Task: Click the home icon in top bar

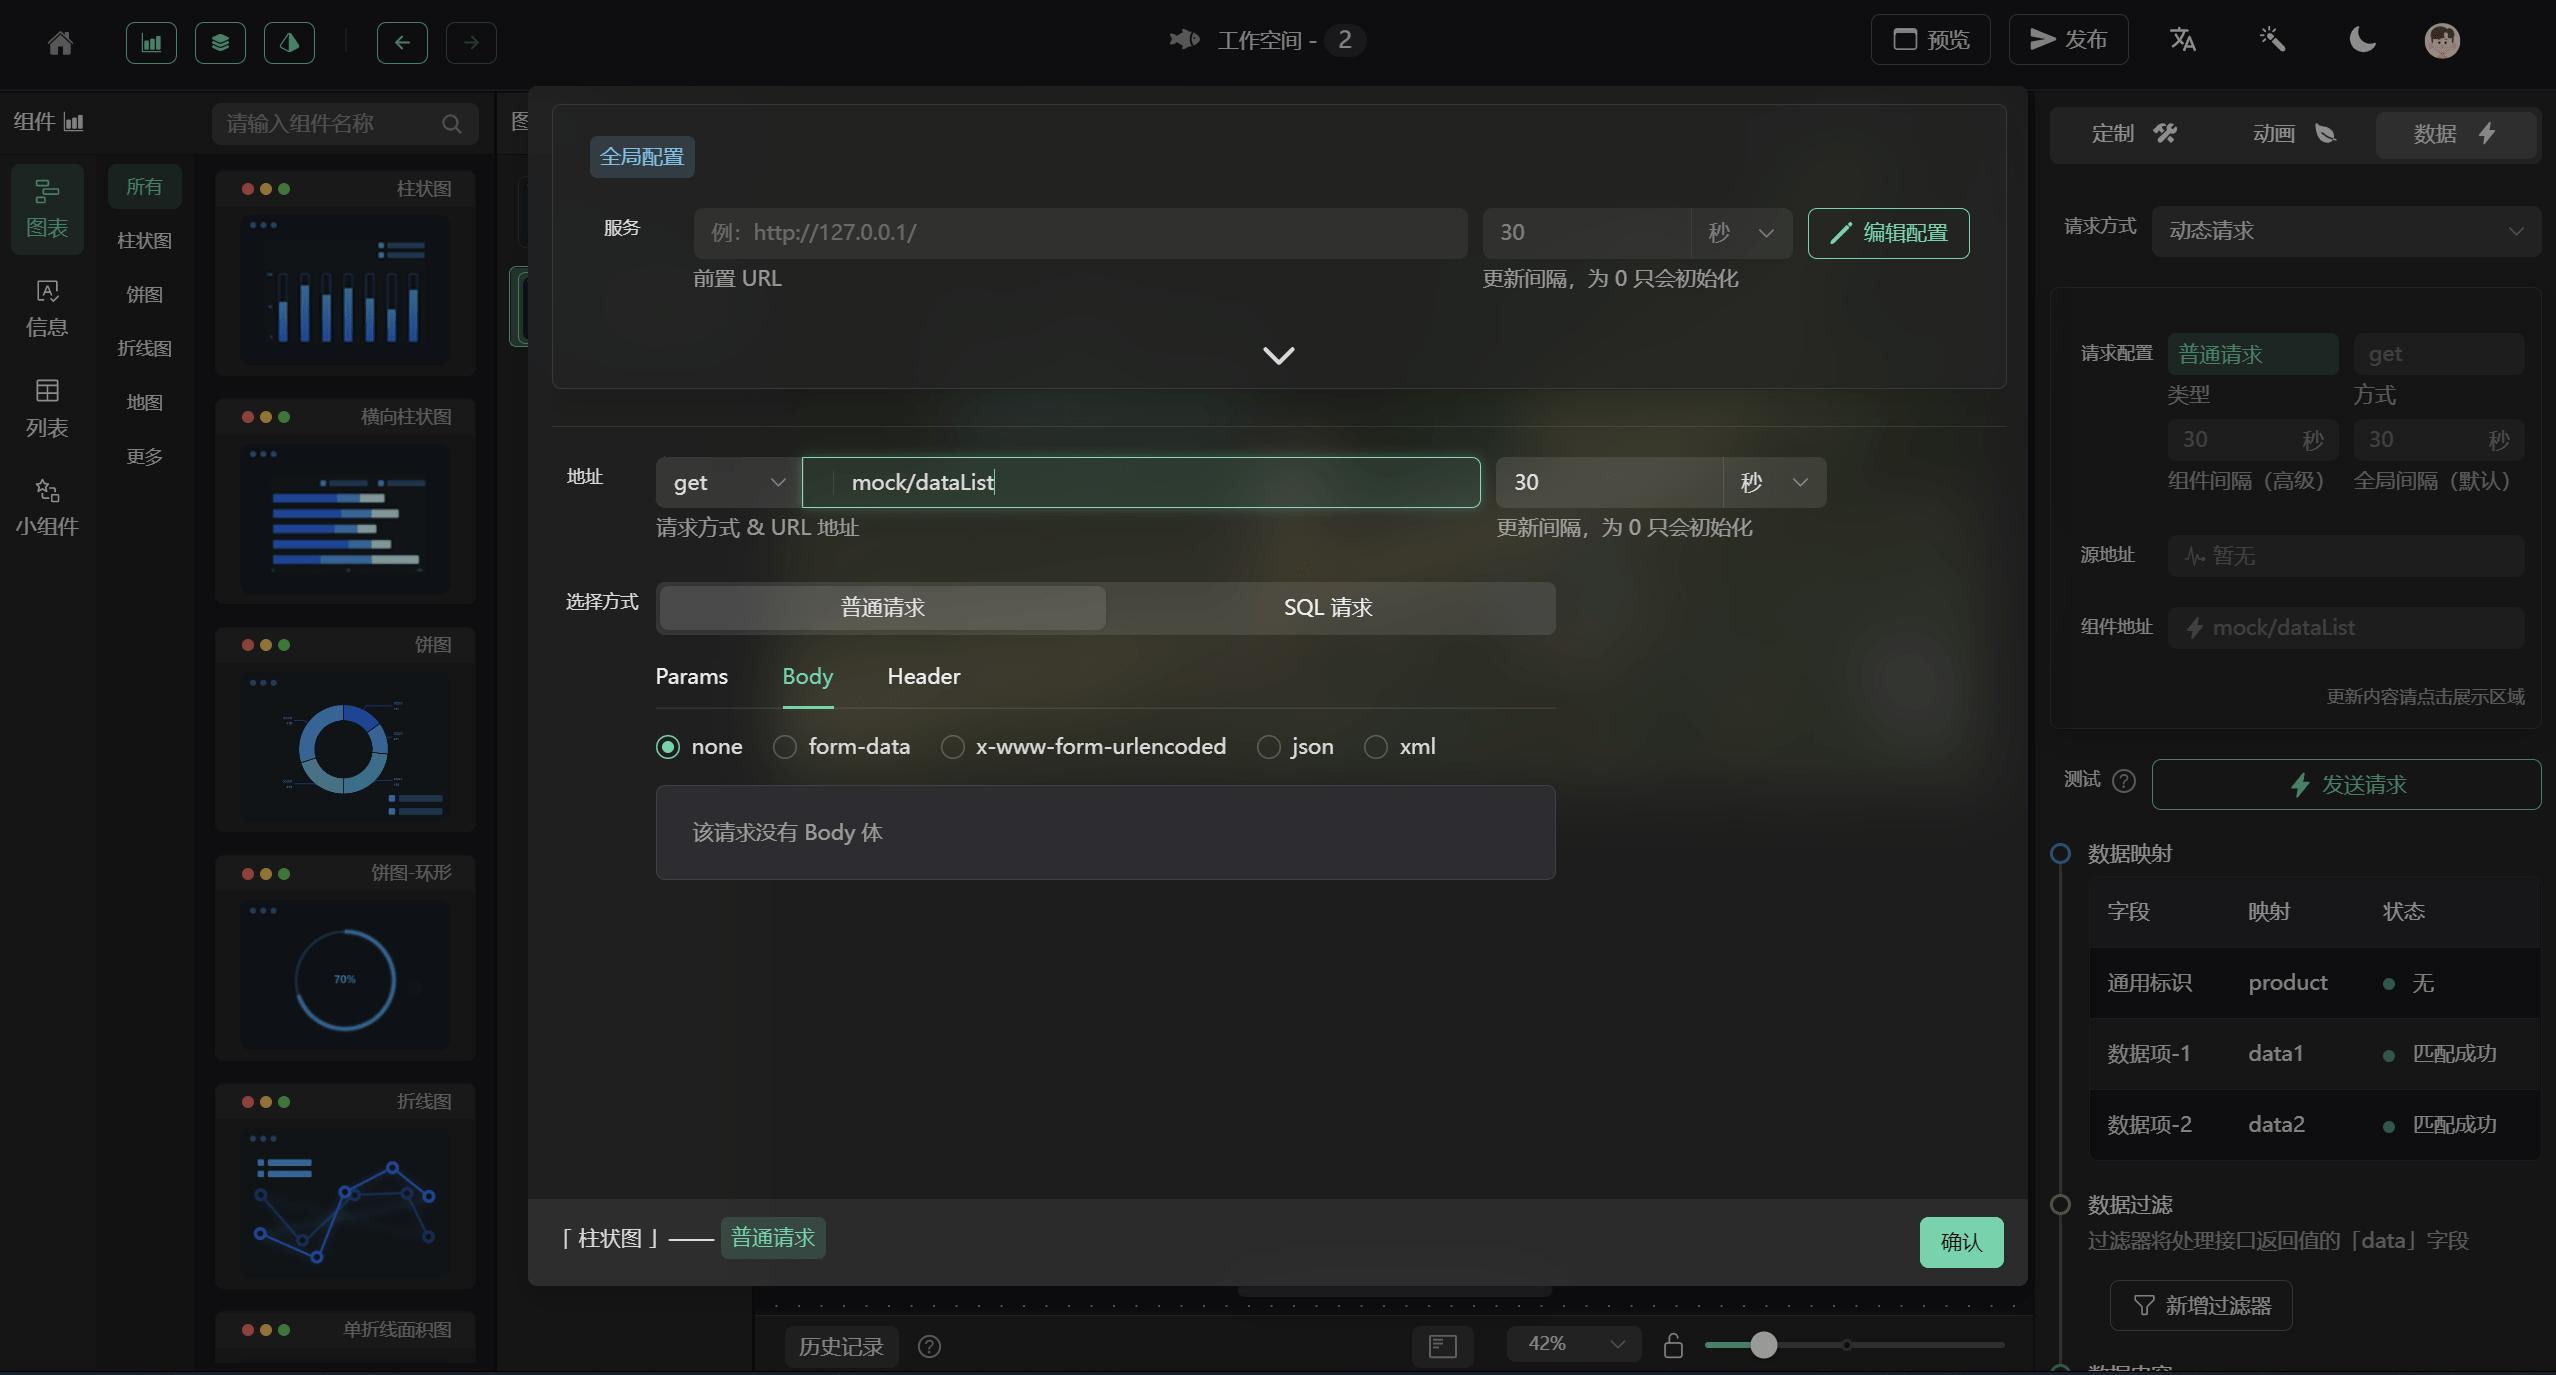Action: coord(60,42)
